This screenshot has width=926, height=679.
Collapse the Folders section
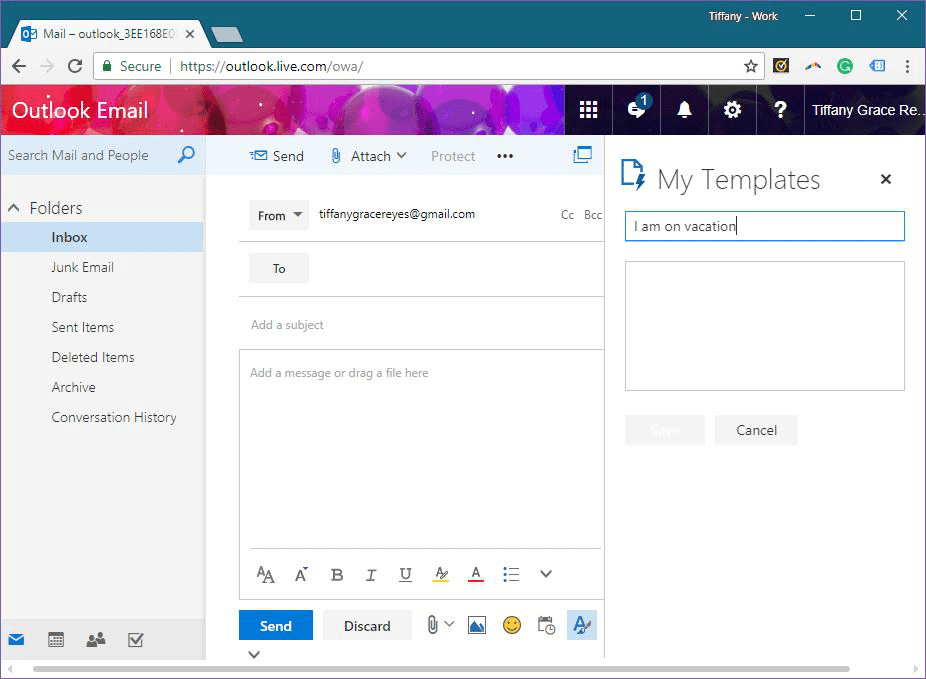click(x=13, y=207)
